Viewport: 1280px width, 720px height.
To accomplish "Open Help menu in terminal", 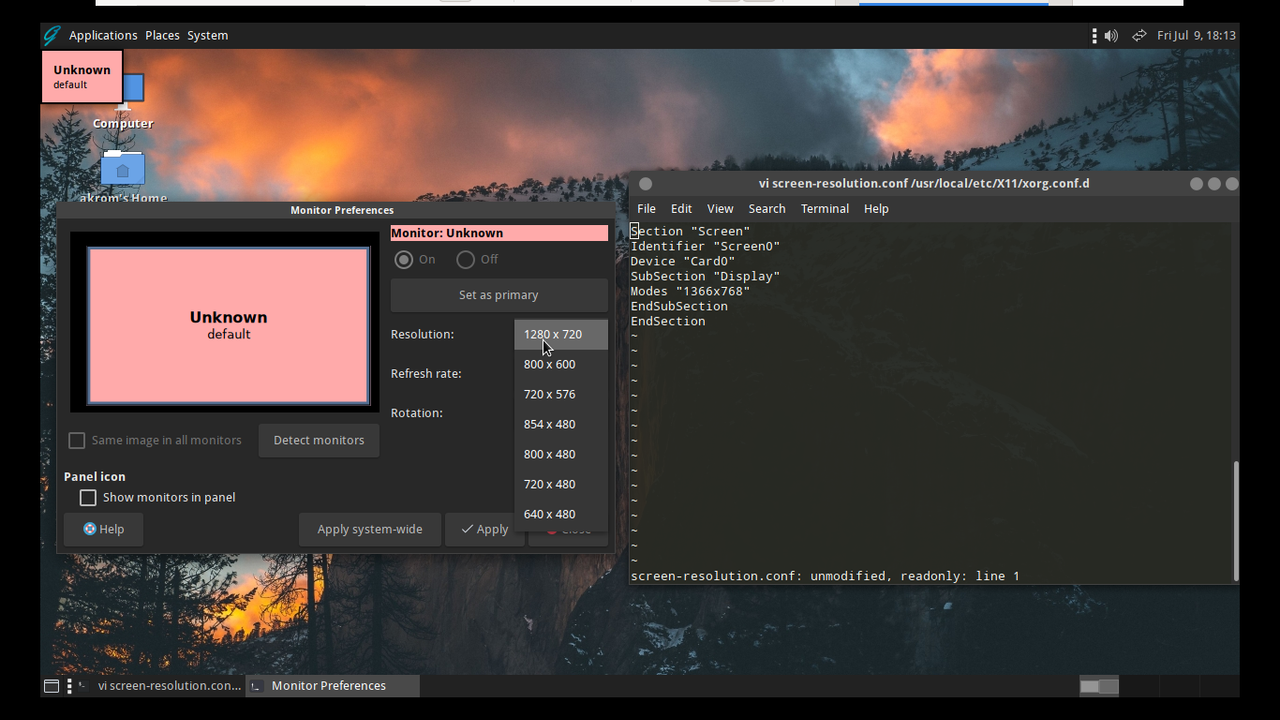I will coord(876,209).
